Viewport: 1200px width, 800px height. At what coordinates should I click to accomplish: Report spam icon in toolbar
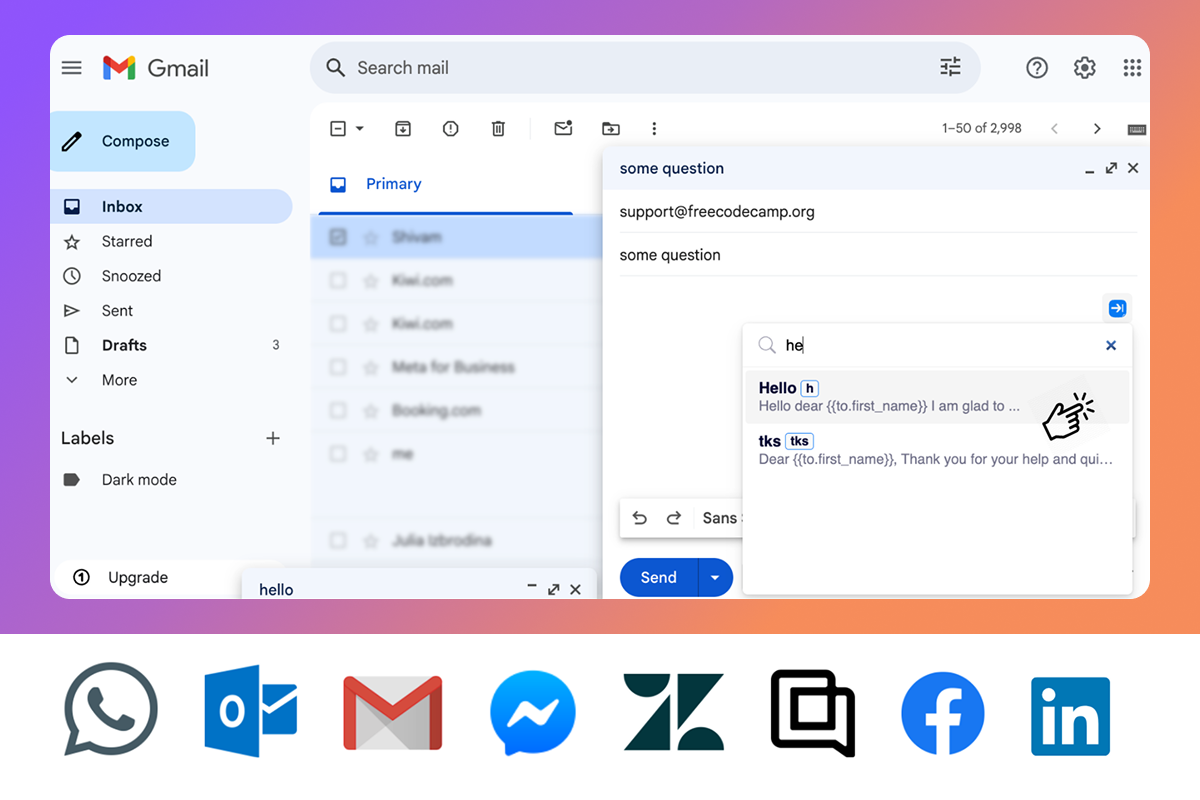point(450,128)
